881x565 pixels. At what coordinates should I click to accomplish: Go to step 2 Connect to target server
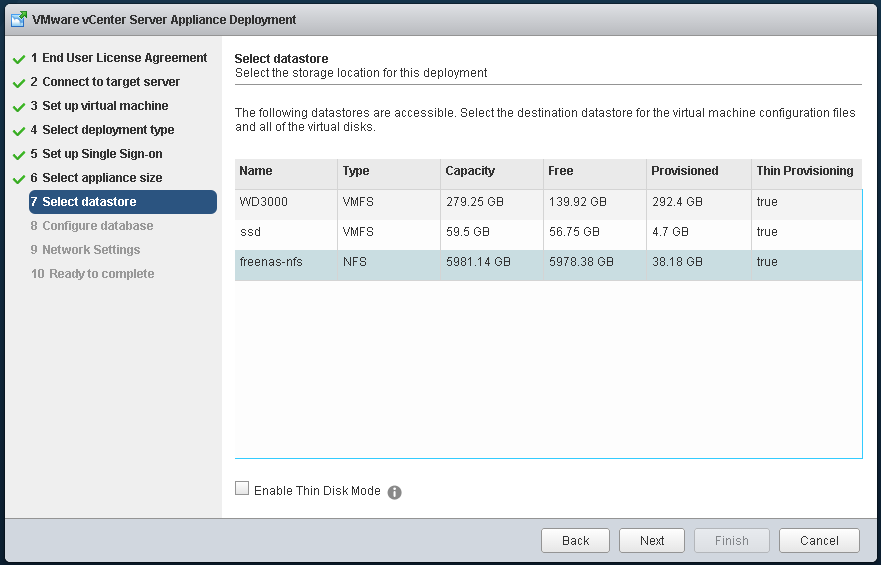(x=105, y=82)
